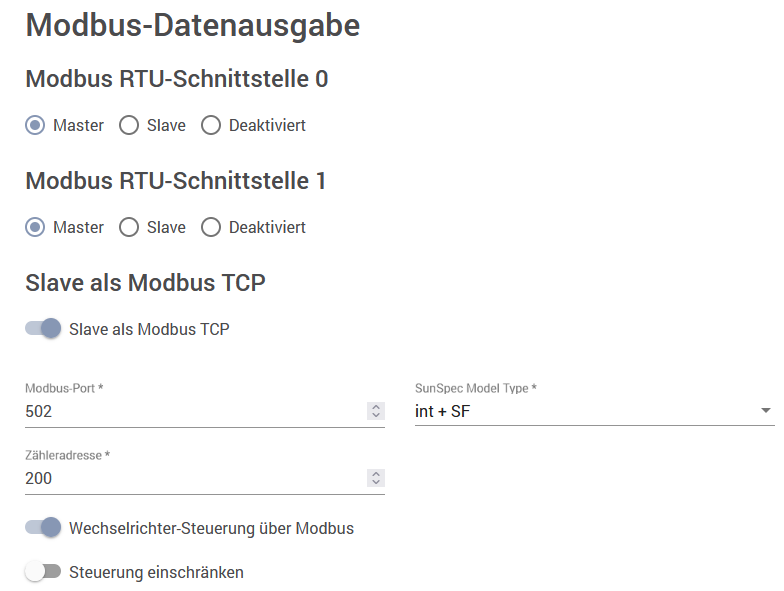Decrease Zähleradresse with down arrow

[376, 482]
